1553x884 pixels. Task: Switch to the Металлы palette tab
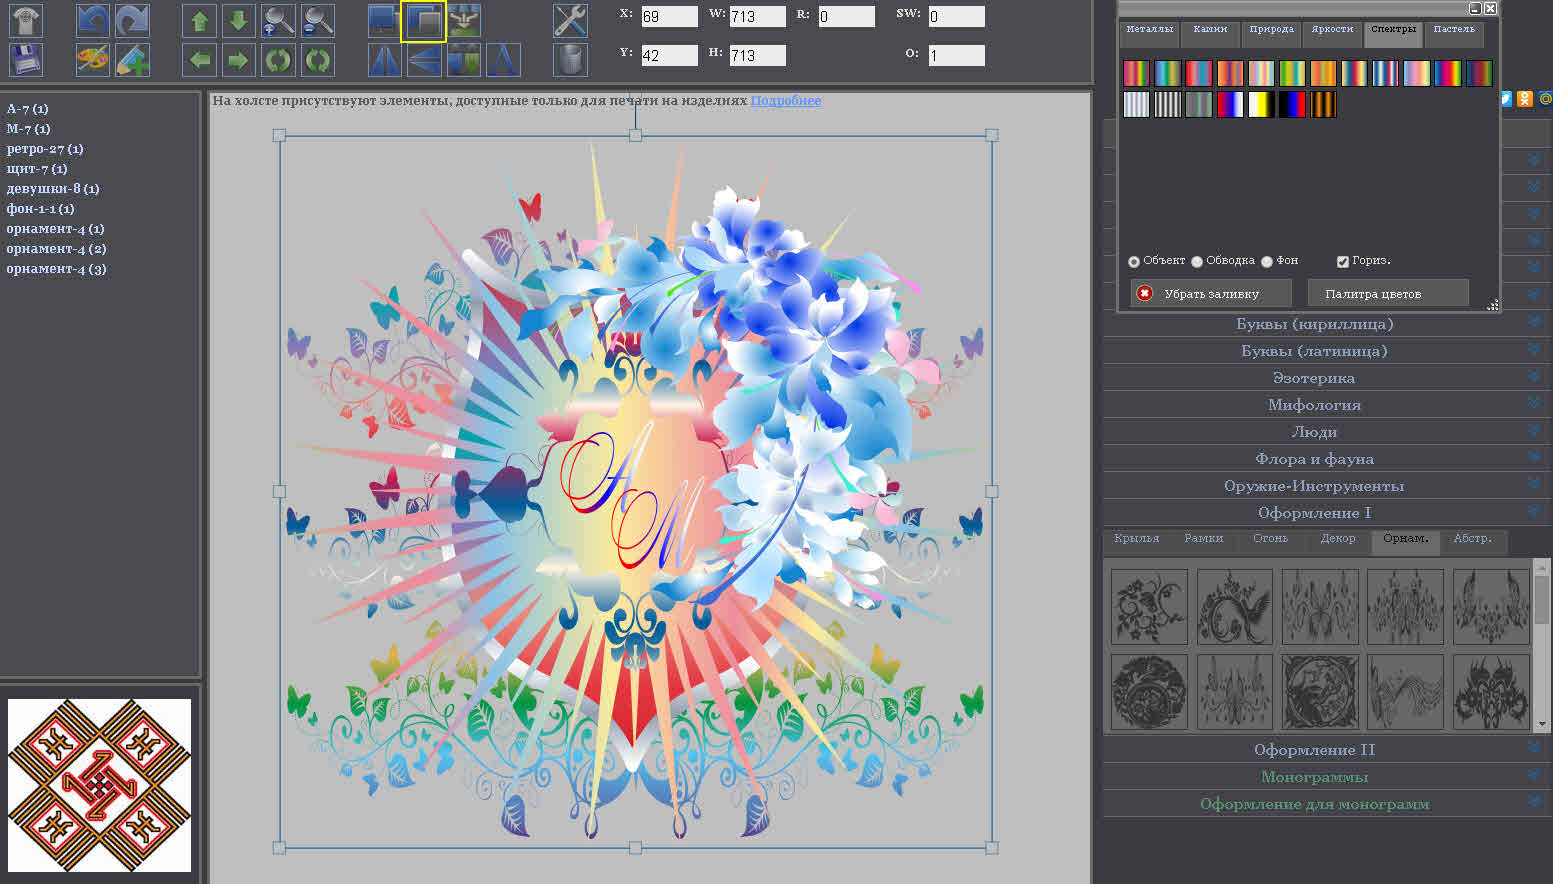click(1149, 33)
